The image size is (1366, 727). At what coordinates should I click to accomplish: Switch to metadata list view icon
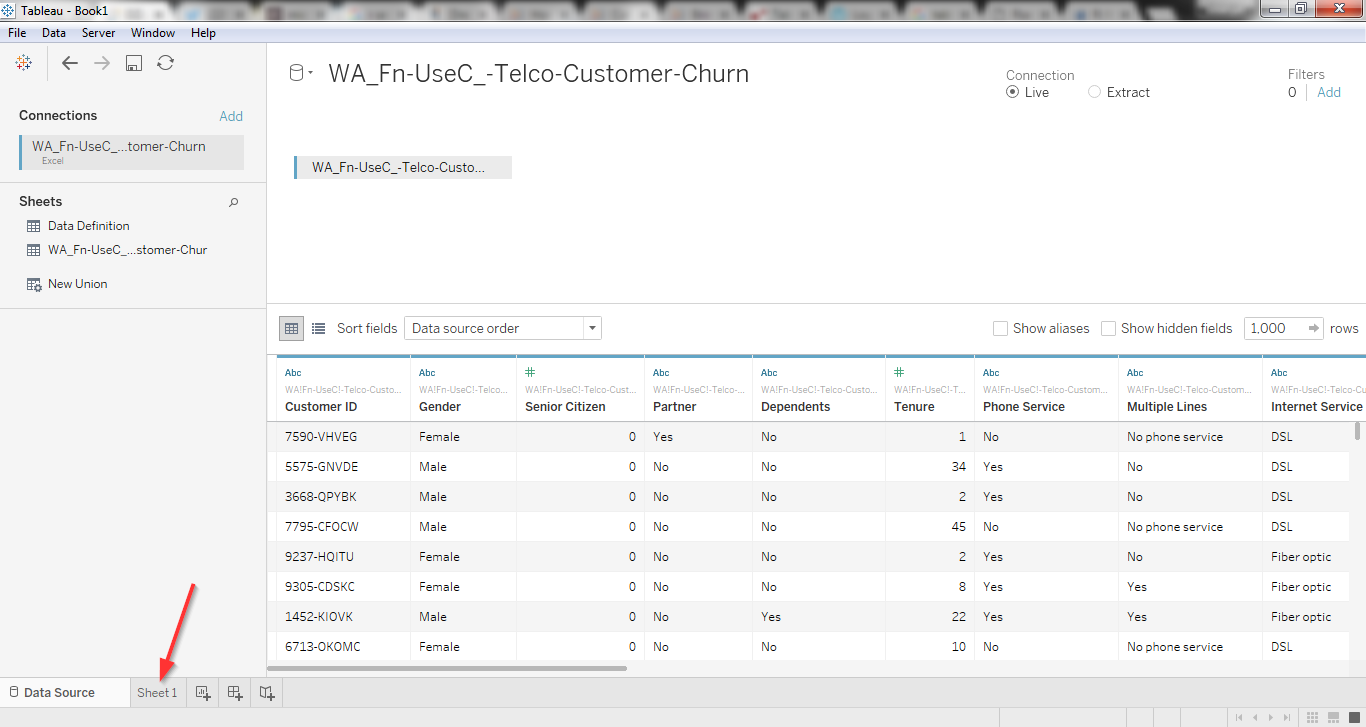tap(318, 328)
